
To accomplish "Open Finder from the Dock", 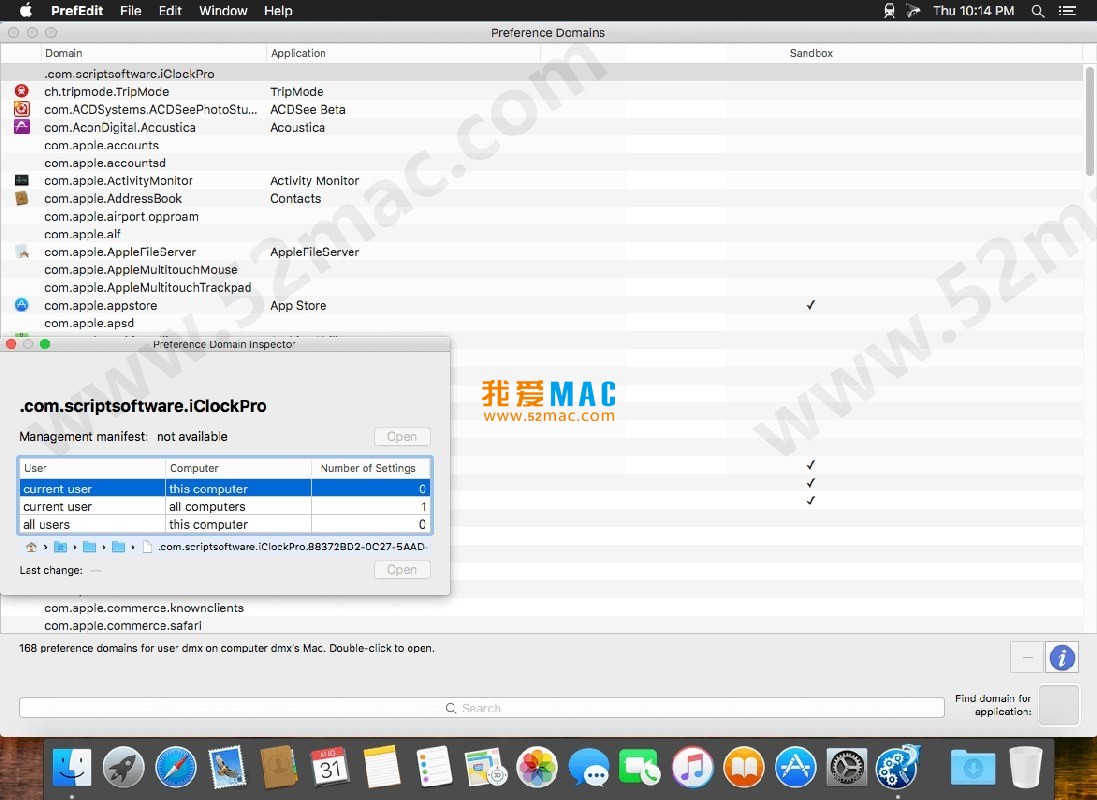I will [71, 768].
